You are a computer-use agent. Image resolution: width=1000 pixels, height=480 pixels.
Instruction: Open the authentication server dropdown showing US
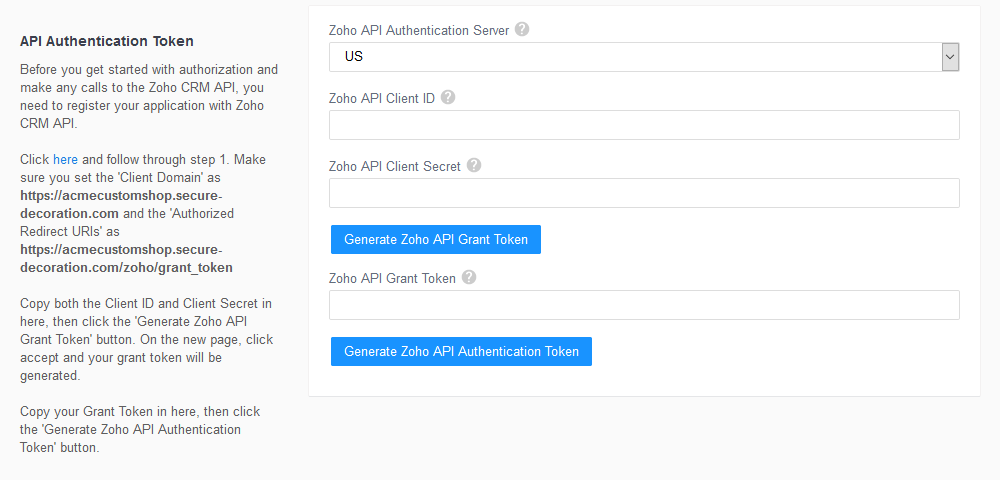click(x=644, y=57)
